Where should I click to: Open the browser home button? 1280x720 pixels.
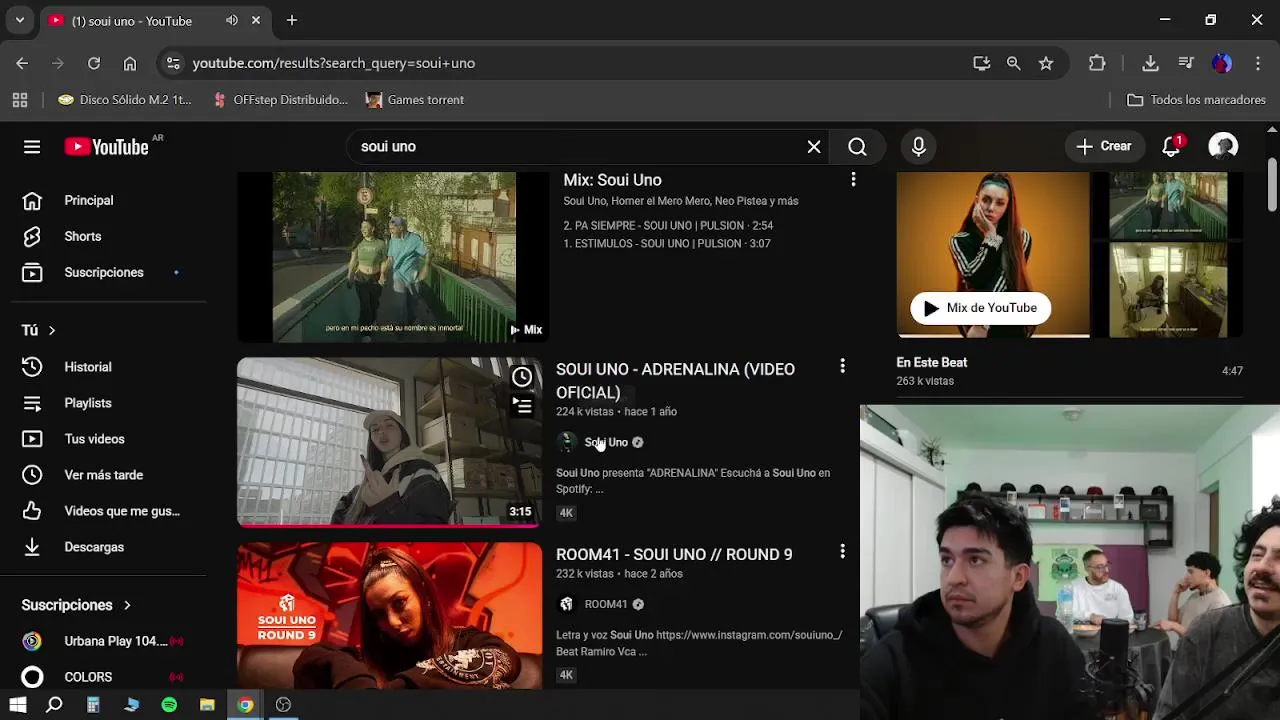point(130,63)
